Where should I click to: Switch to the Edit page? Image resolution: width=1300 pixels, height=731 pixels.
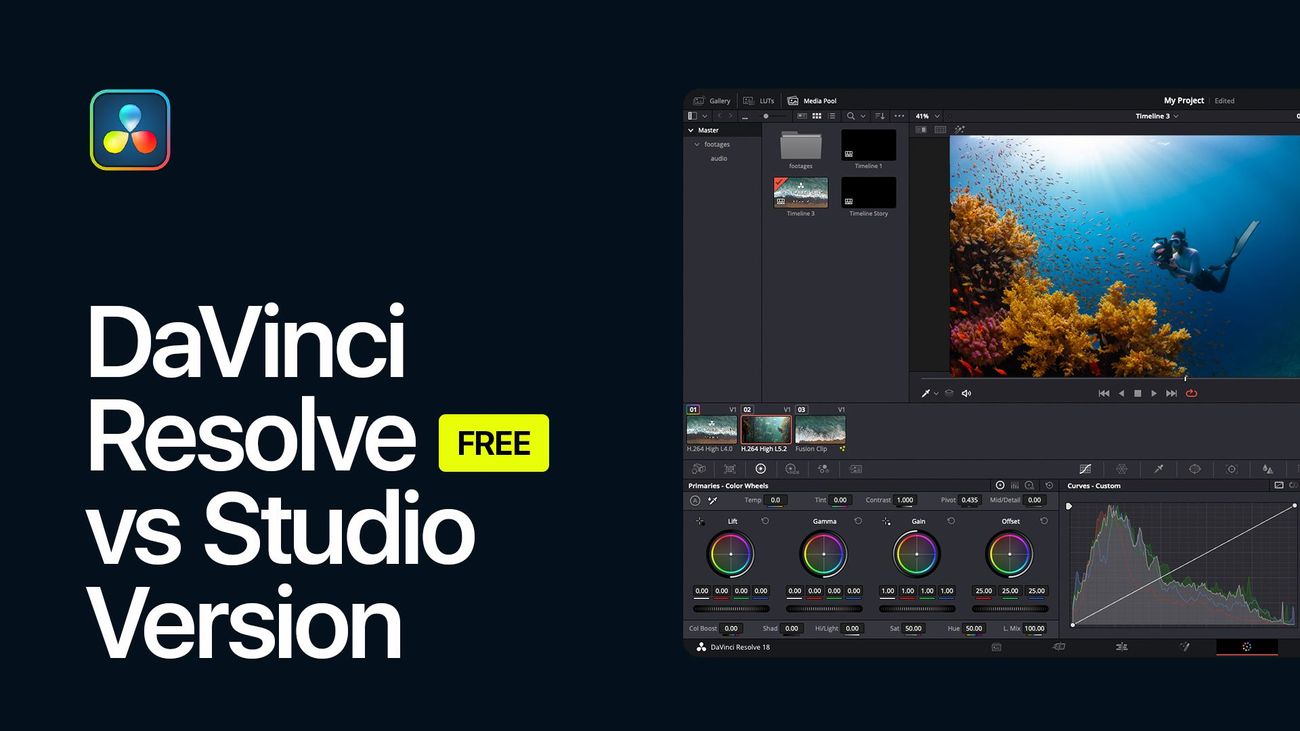(x=1122, y=647)
